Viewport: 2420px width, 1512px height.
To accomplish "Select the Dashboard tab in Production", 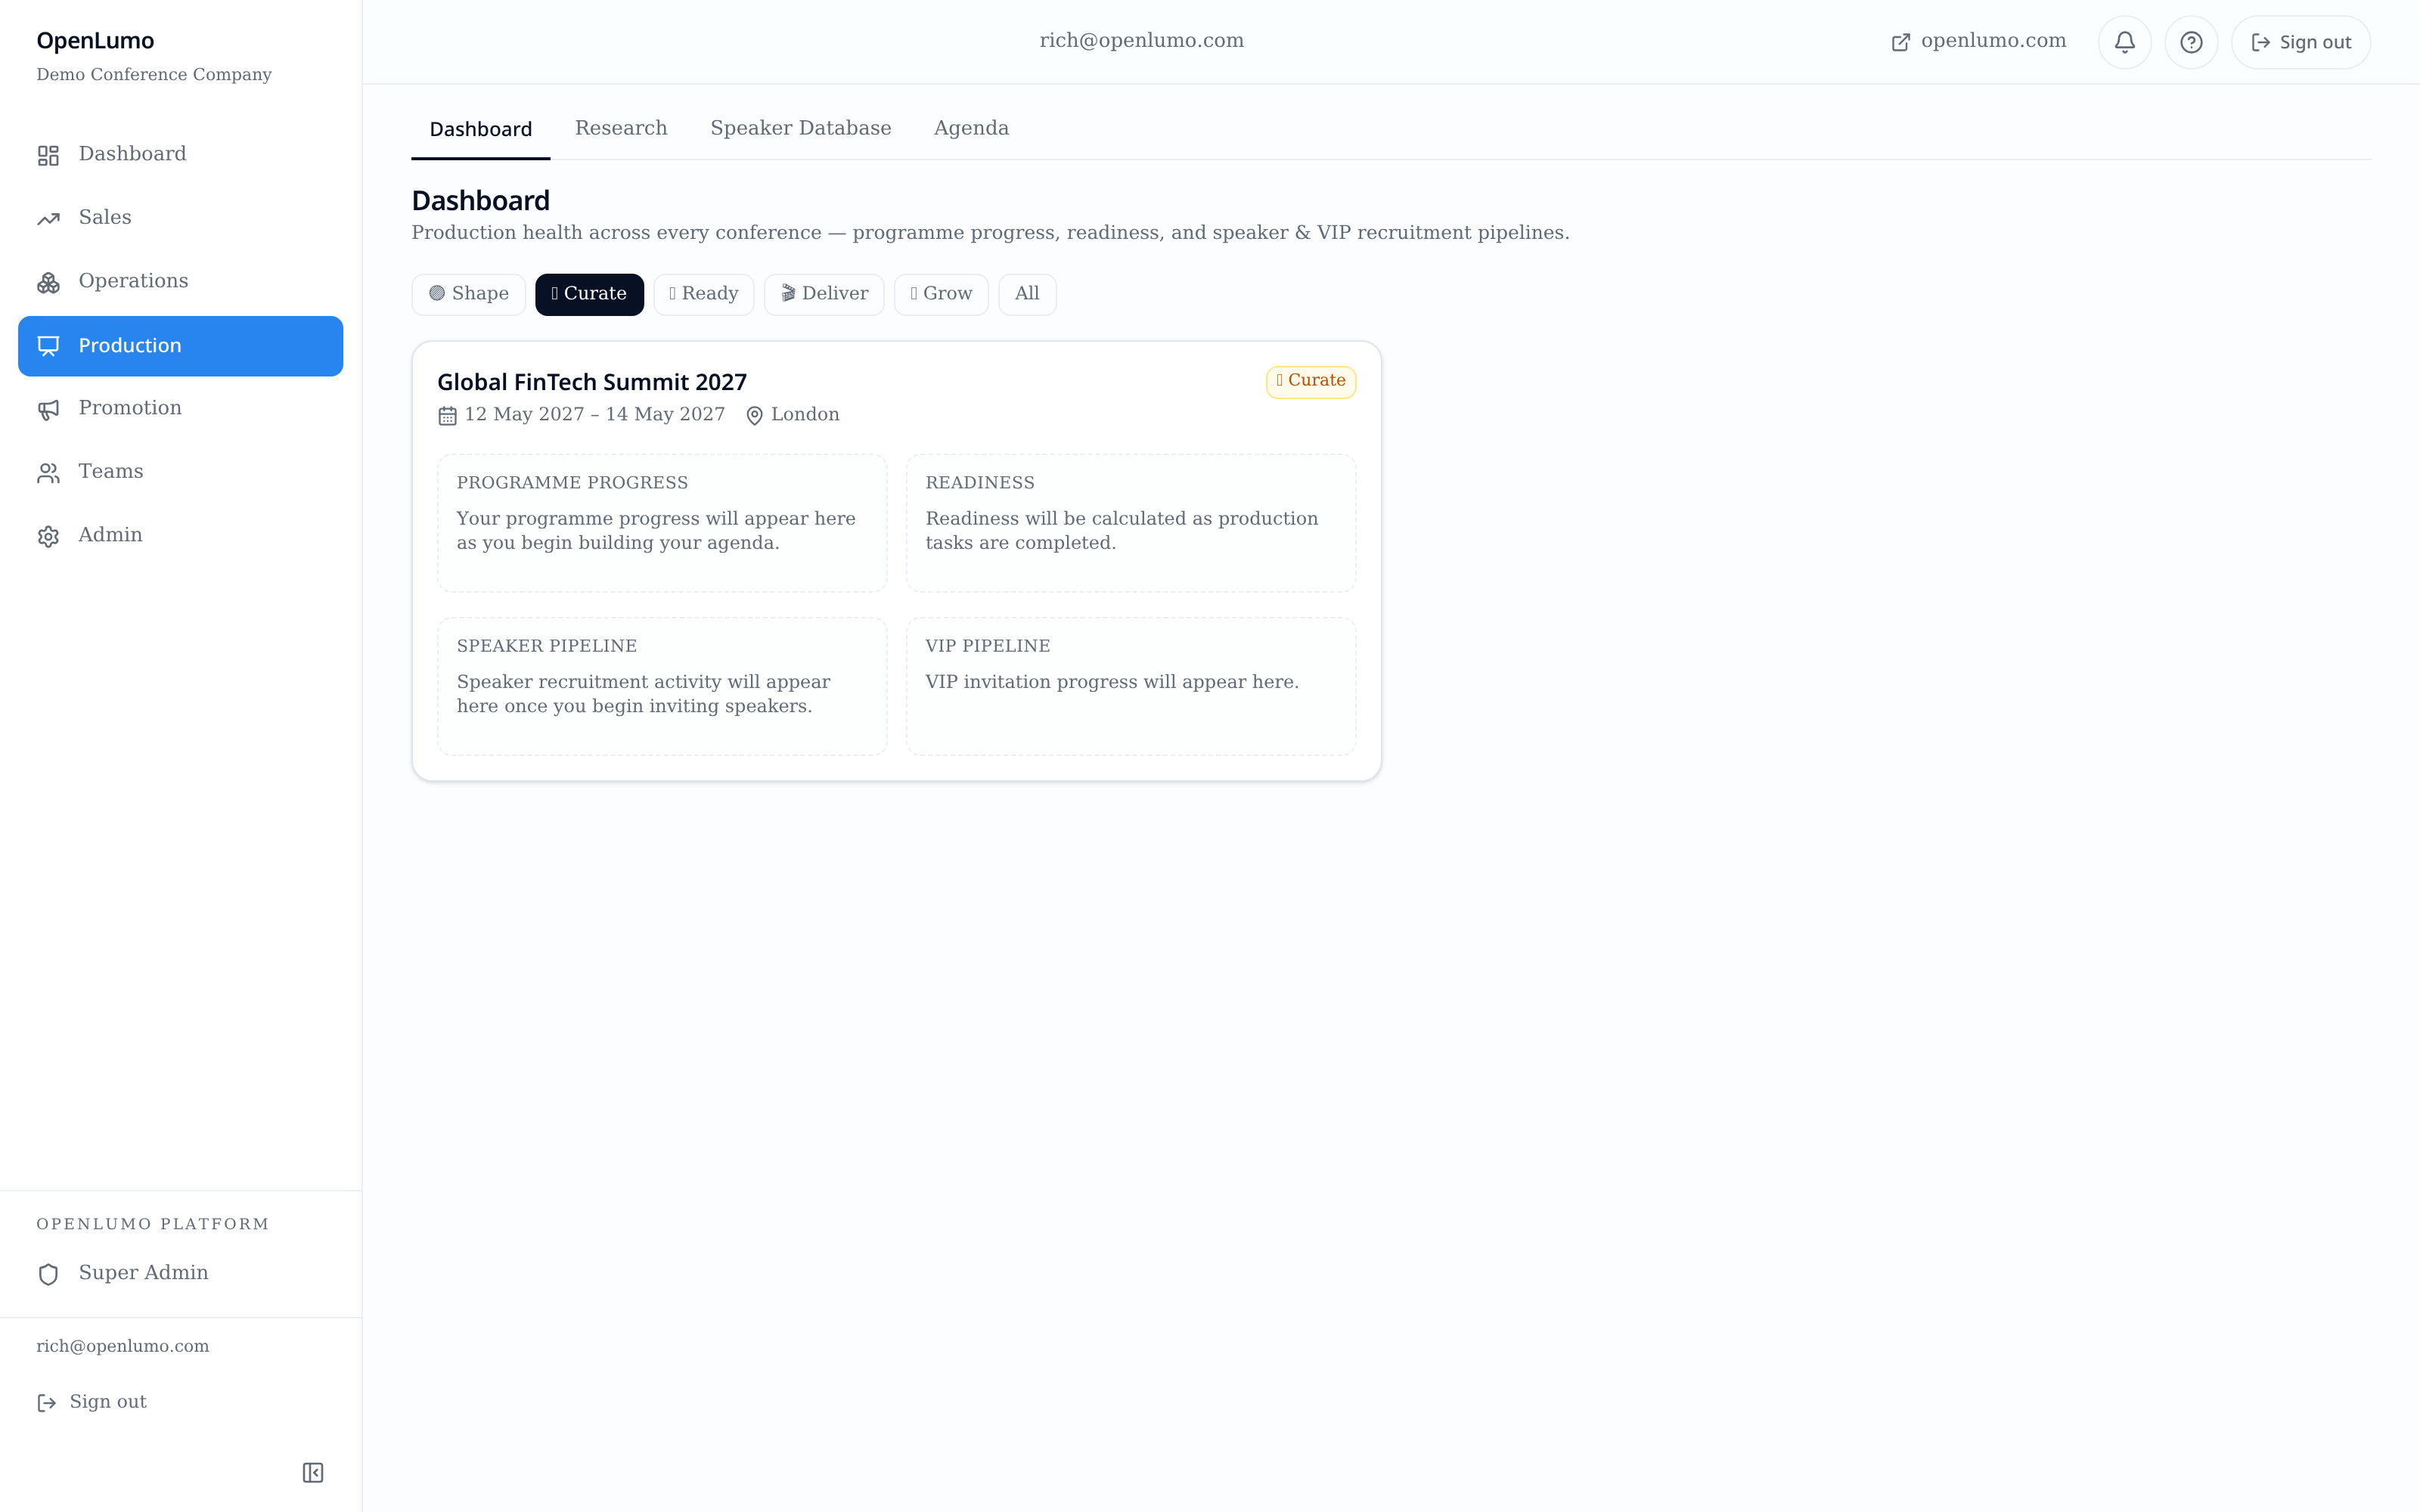I will [x=481, y=129].
